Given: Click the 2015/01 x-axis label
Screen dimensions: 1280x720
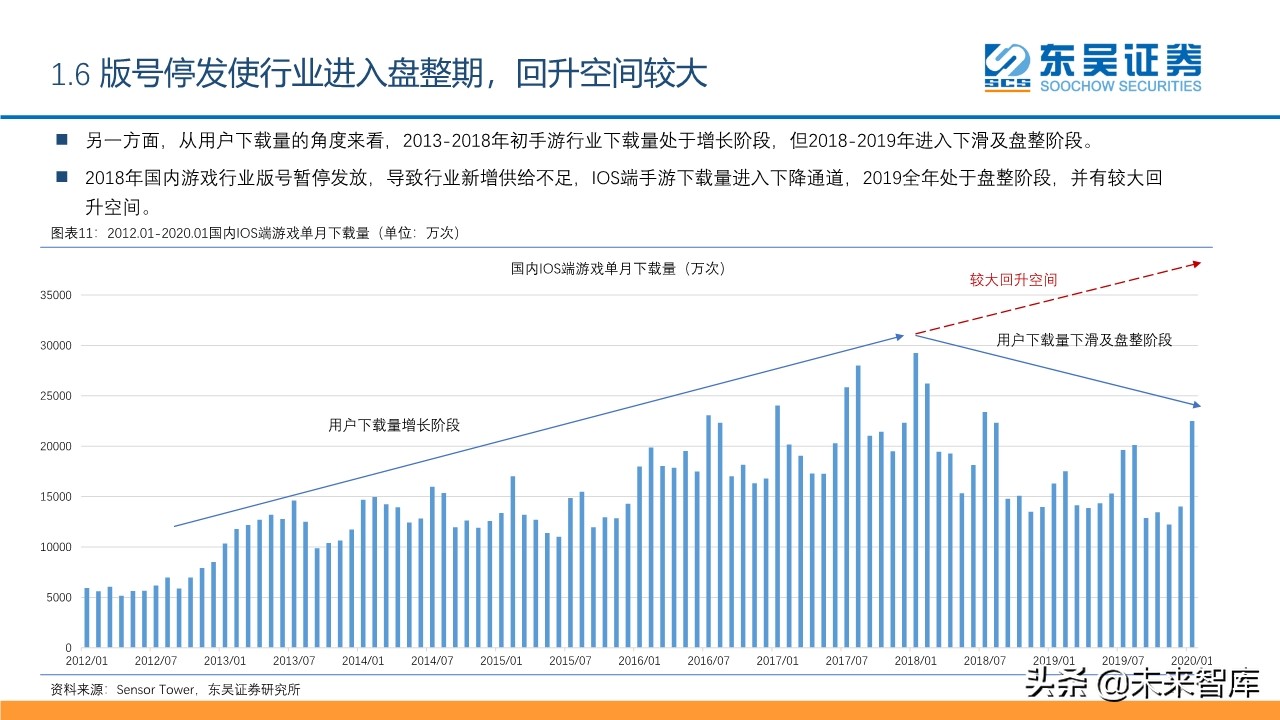Looking at the screenshot, I should click(x=501, y=661).
